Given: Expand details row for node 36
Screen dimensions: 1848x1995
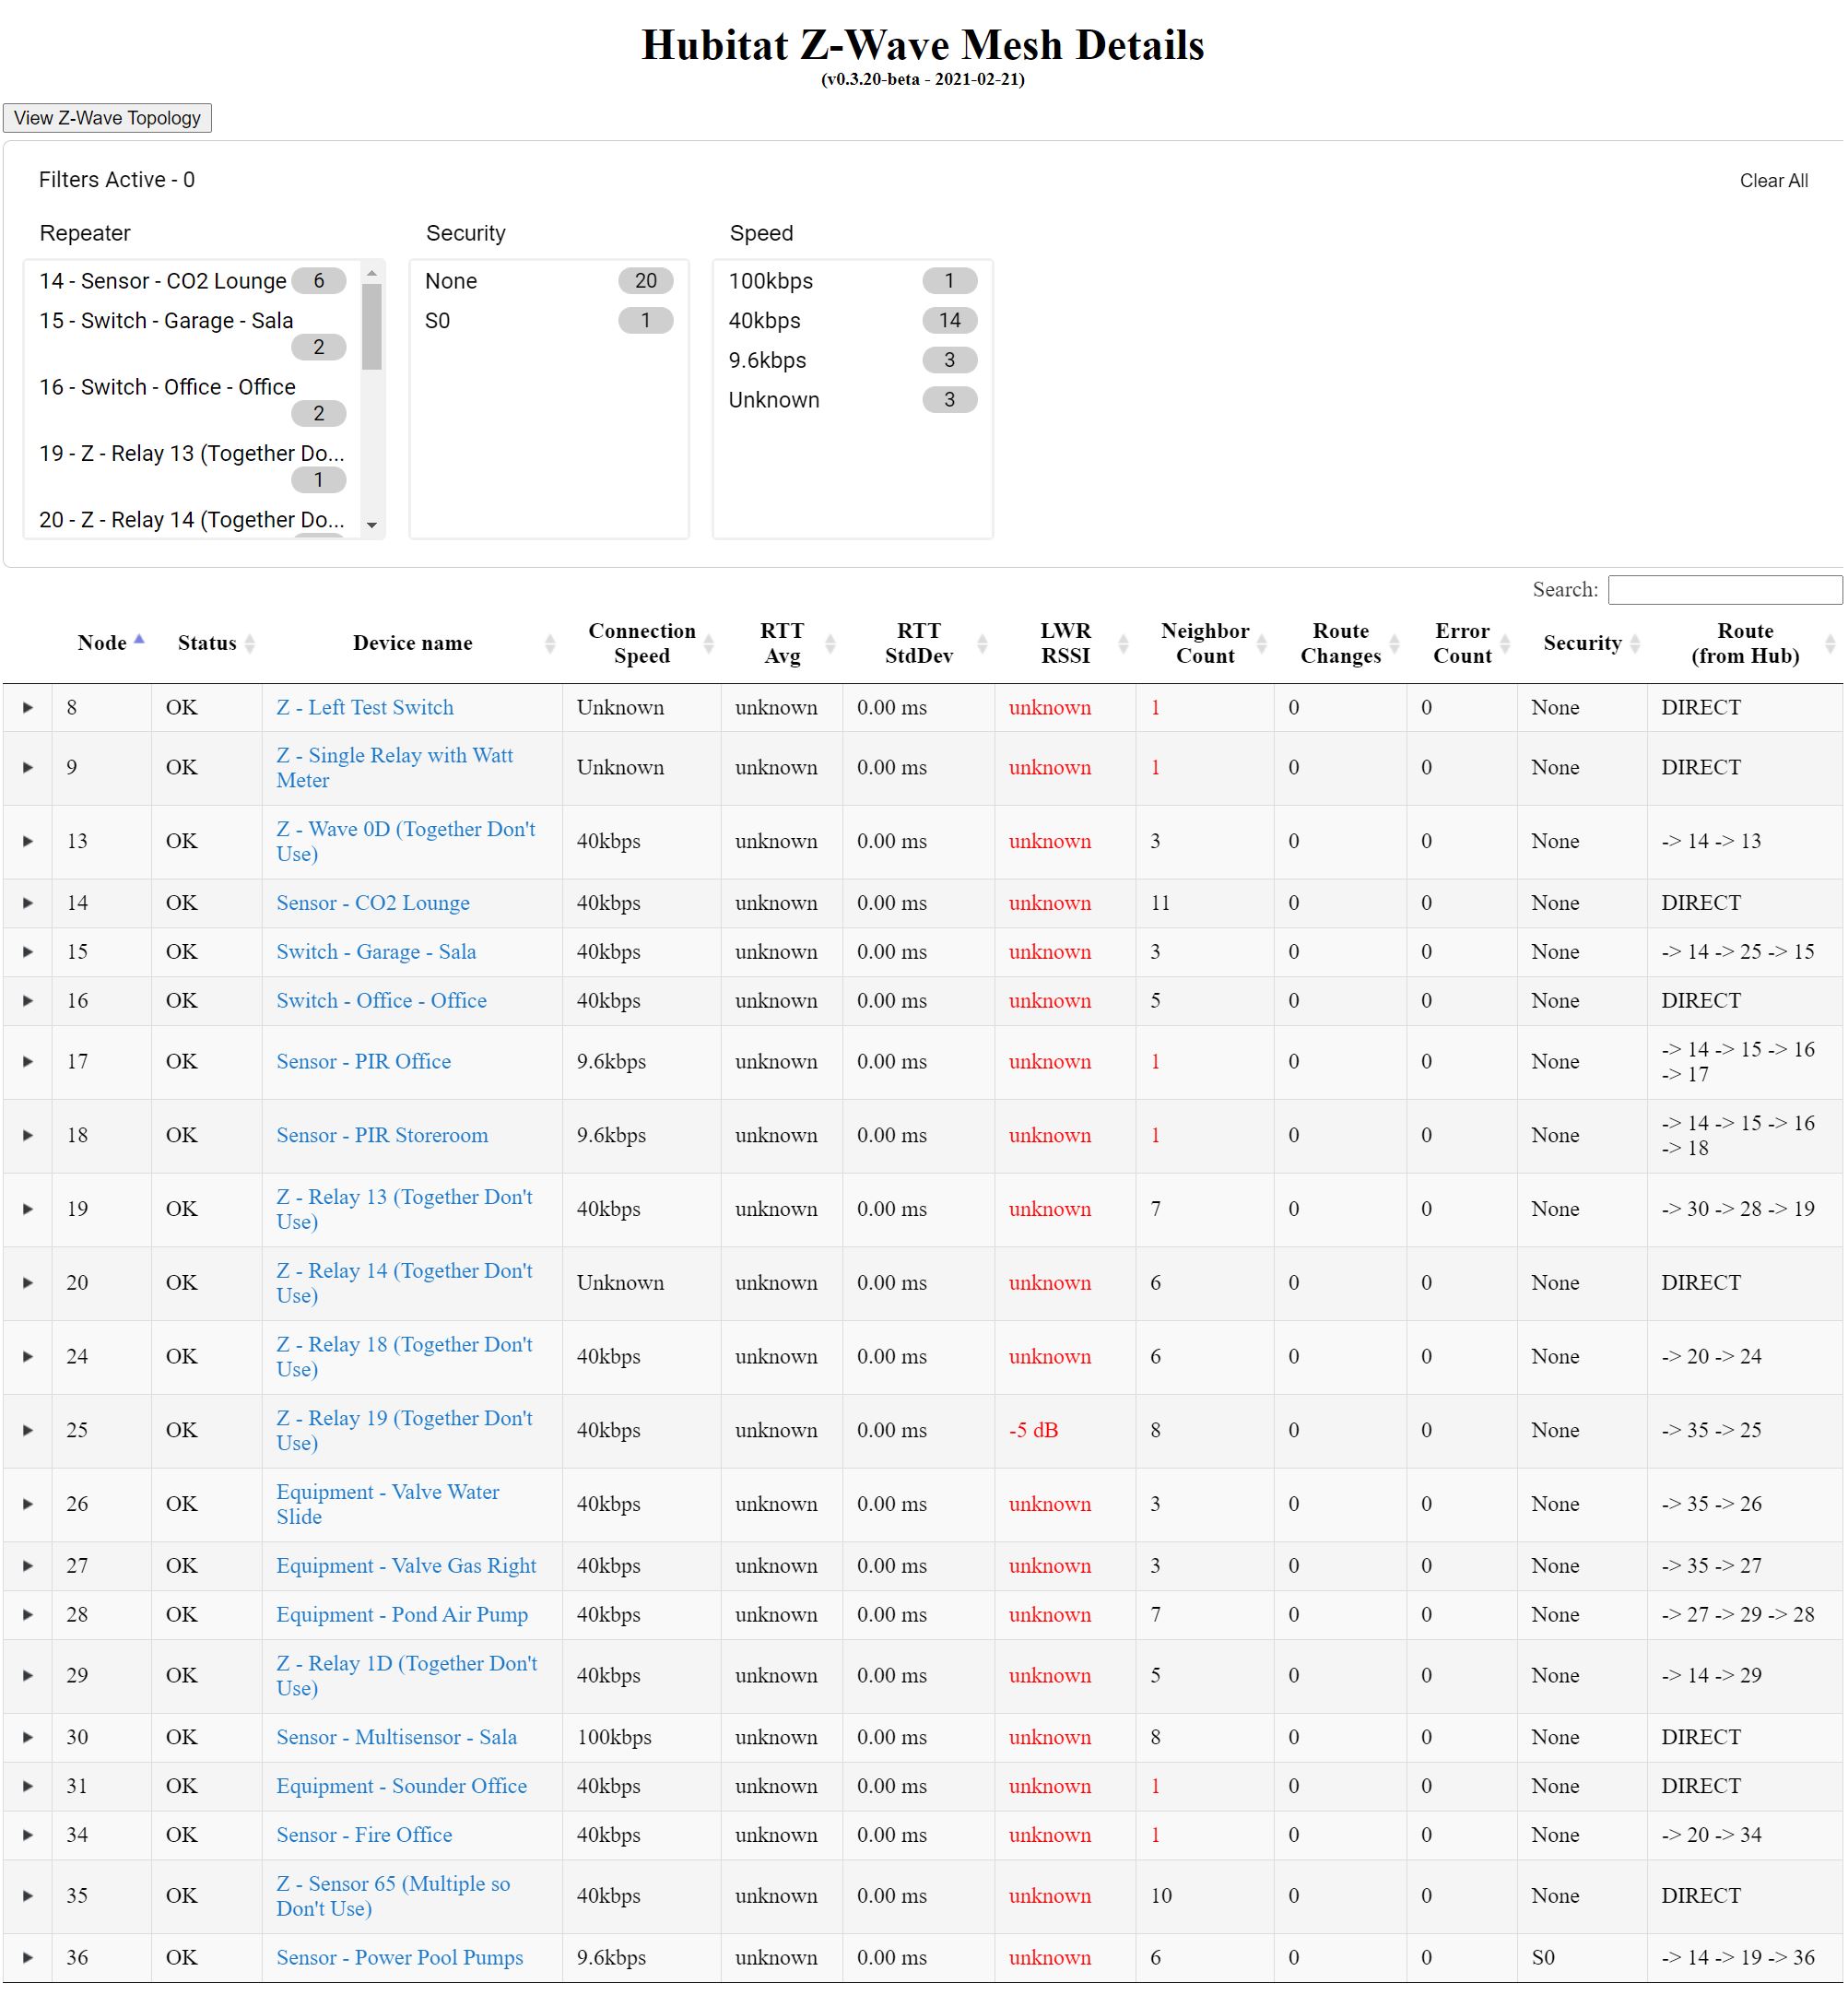Looking at the screenshot, I should (x=28, y=1958).
